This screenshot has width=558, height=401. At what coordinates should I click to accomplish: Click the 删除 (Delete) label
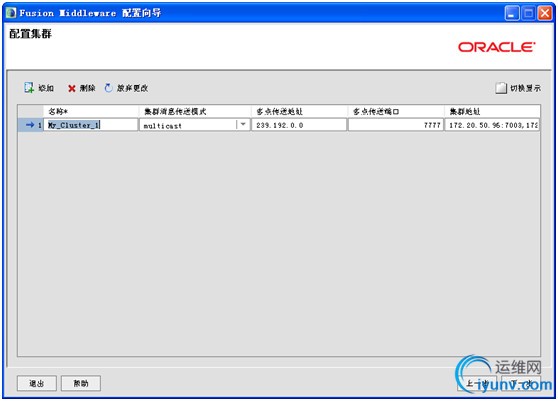click(x=88, y=88)
